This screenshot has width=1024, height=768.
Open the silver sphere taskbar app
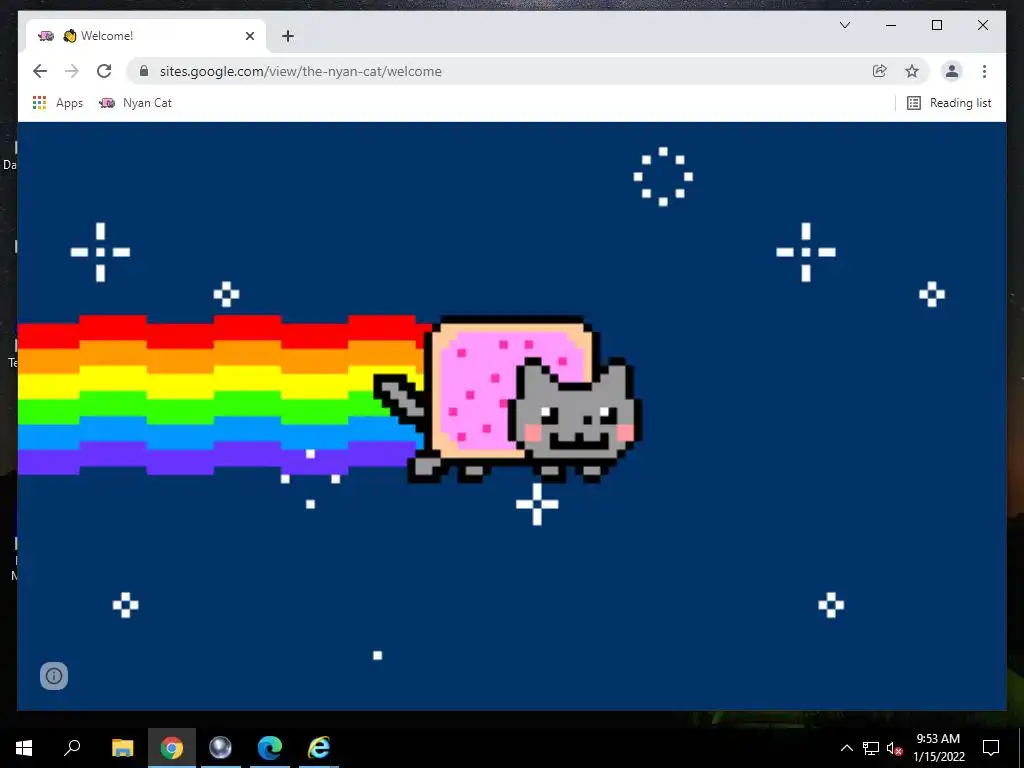point(221,747)
